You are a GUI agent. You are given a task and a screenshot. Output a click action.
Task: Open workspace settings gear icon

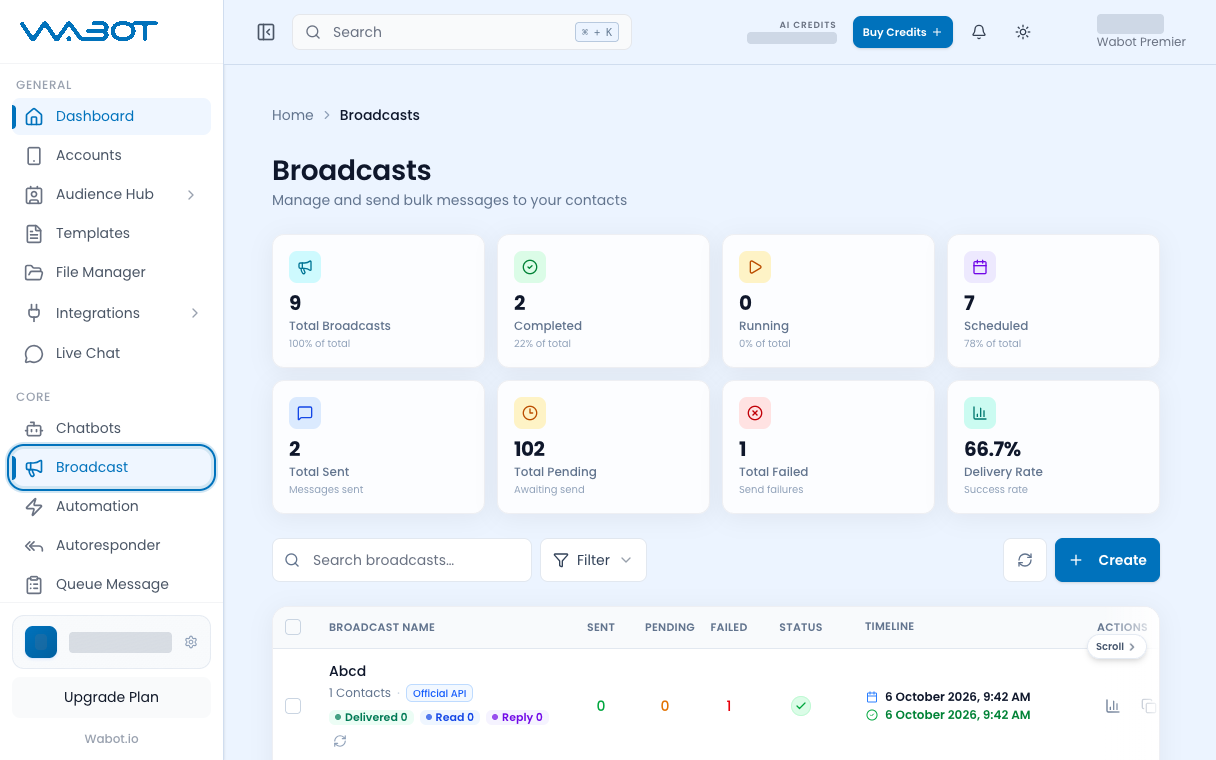pyautogui.click(x=191, y=642)
